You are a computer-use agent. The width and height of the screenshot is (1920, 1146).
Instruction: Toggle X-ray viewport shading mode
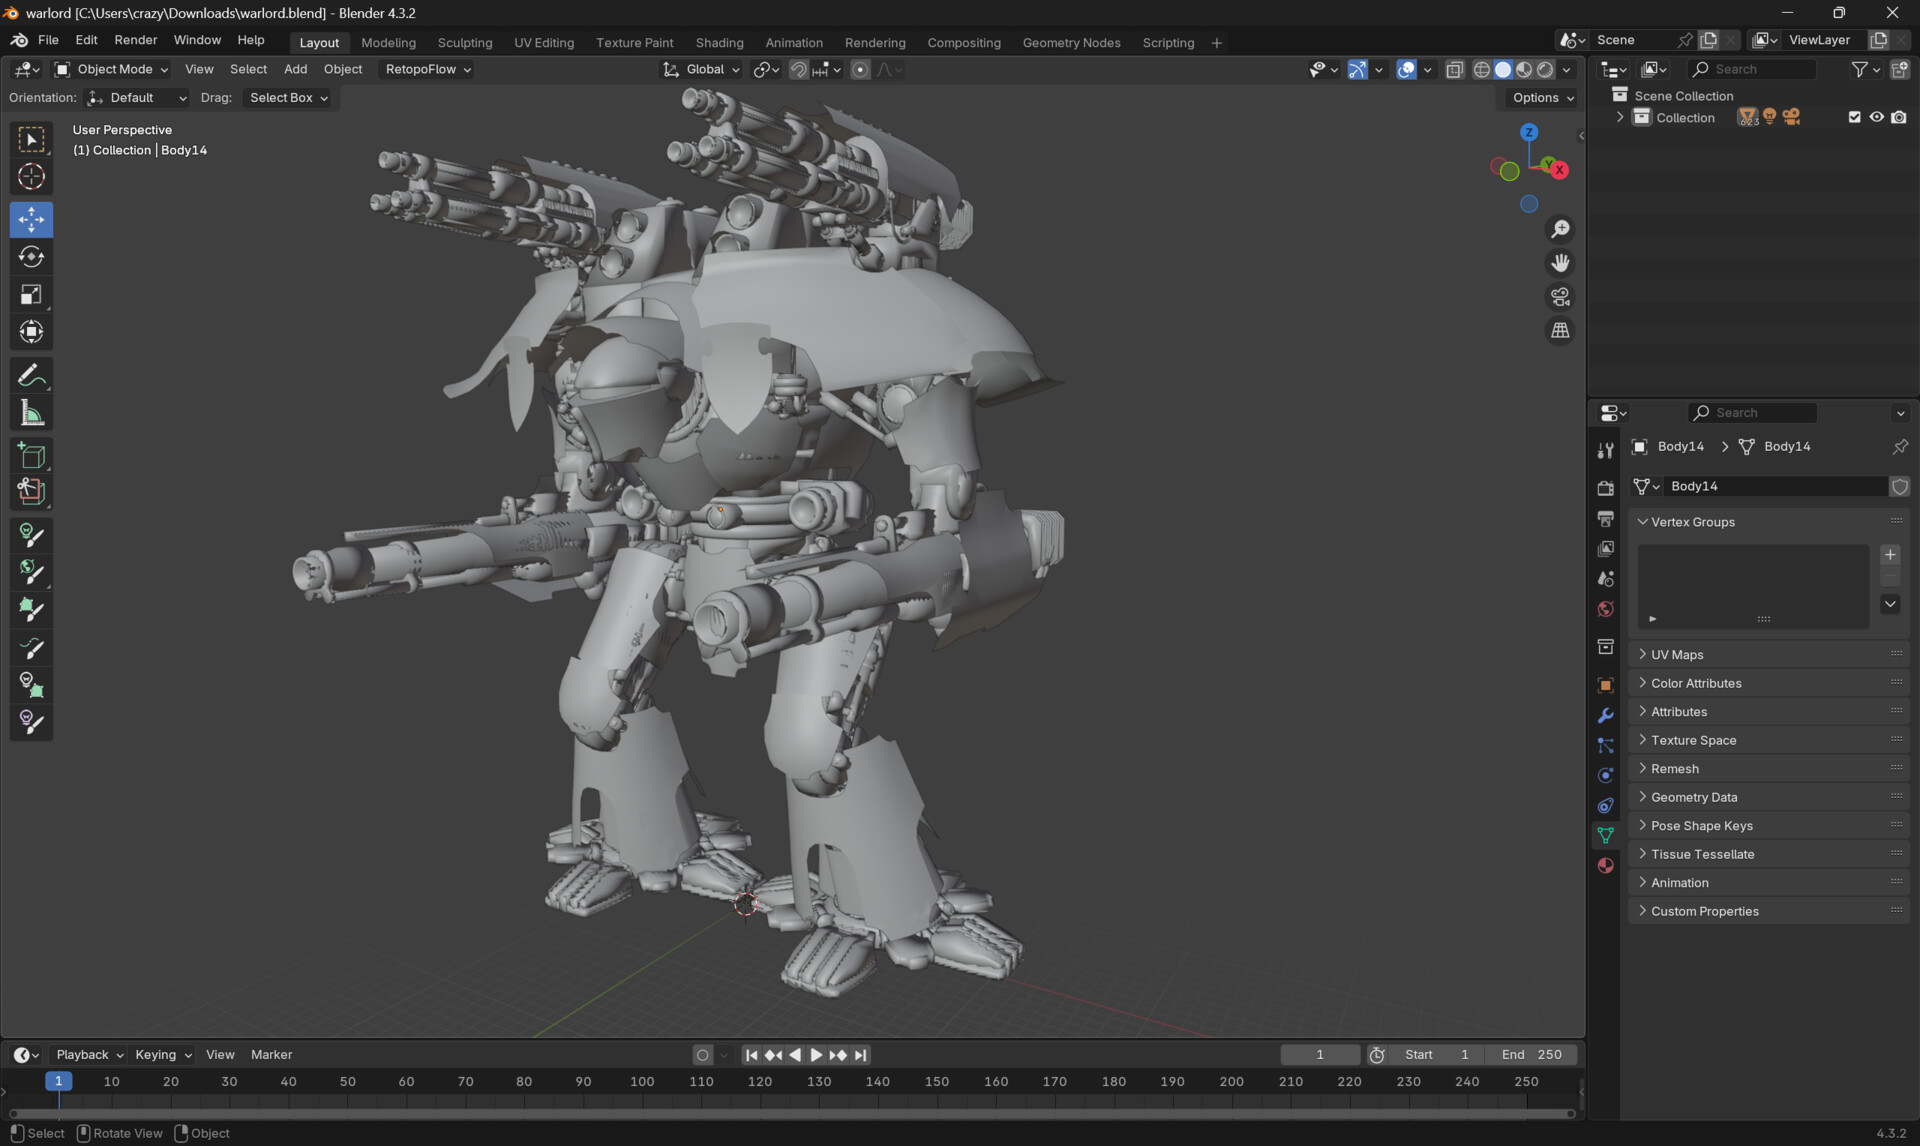[1455, 69]
